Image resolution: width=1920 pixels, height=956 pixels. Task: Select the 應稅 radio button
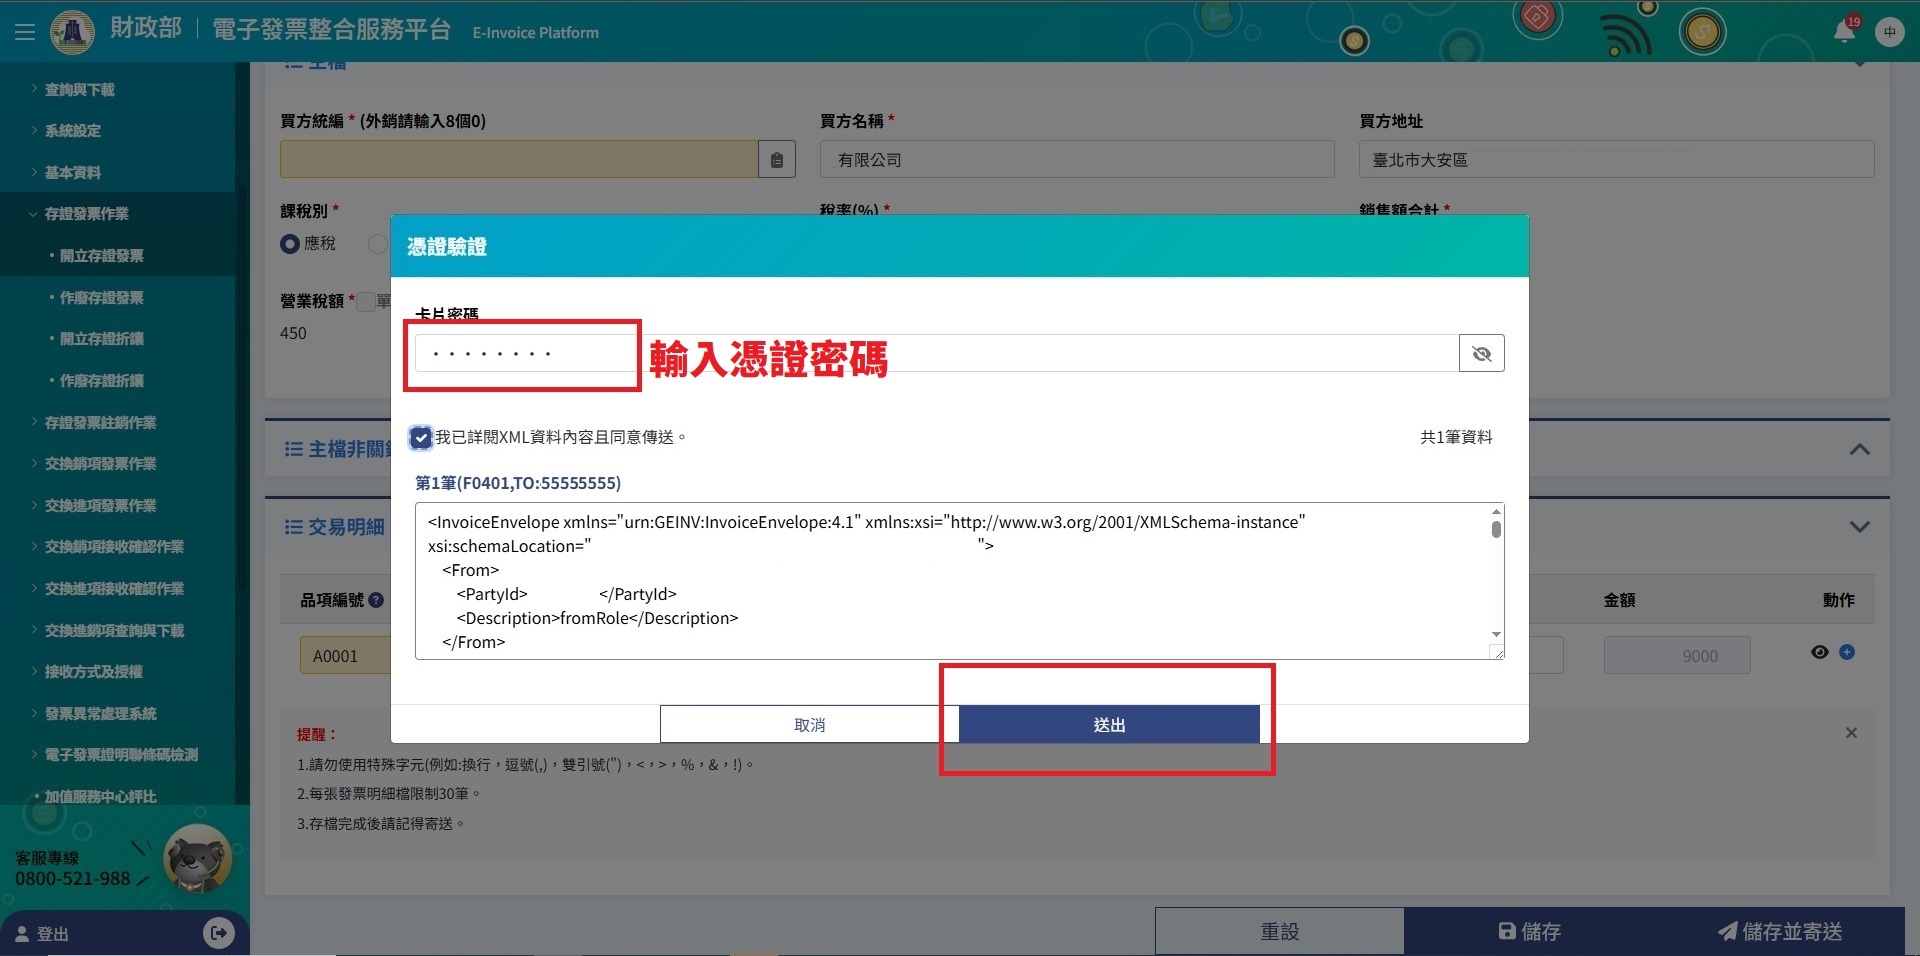[x=290, y=243]
